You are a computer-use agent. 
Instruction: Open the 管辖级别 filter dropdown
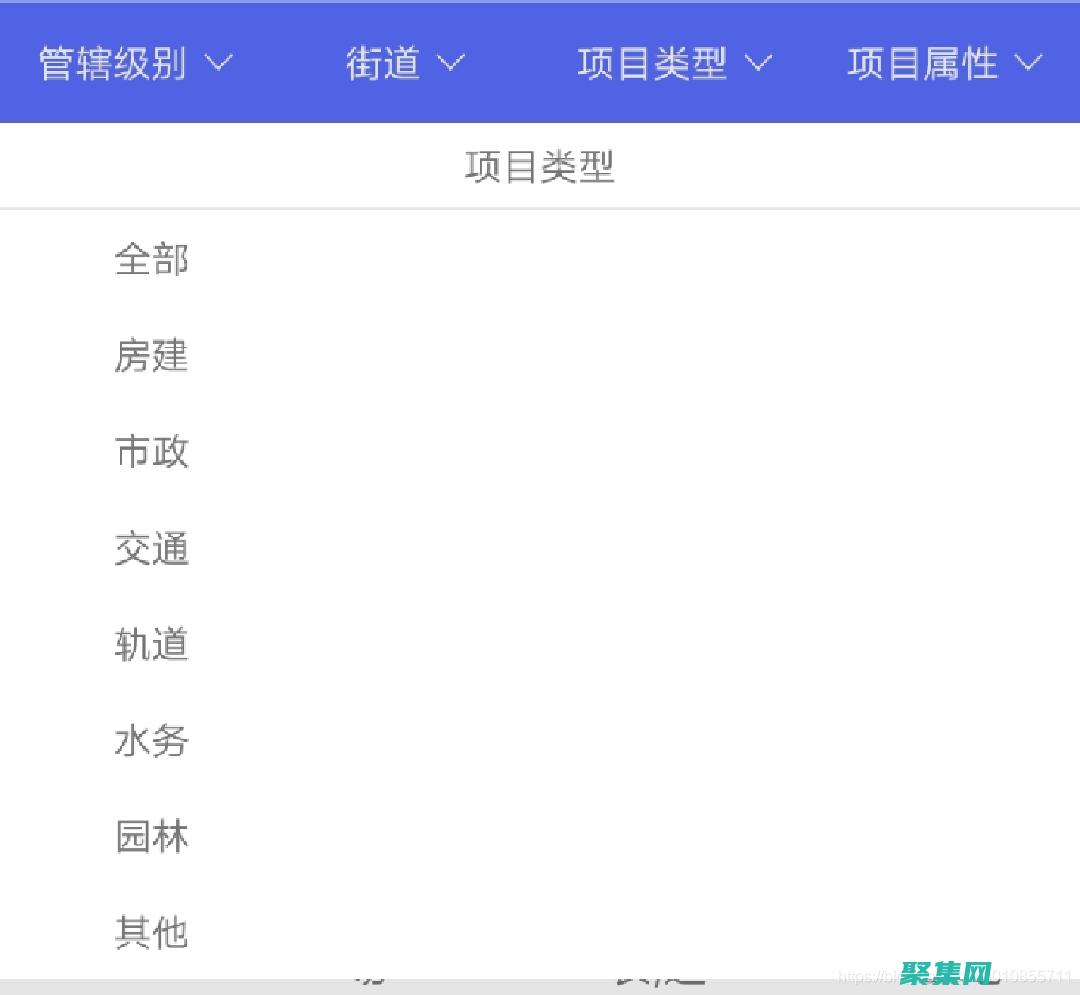pyautogui.click(x=112, y=62)
